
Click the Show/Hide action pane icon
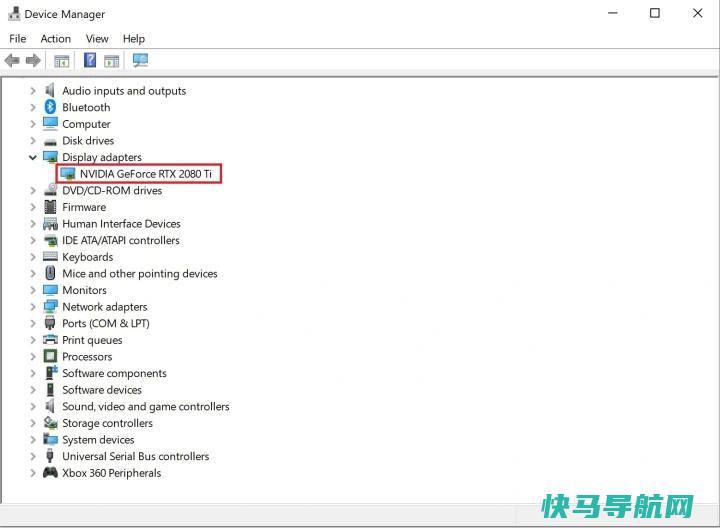(x=112, y=61)
